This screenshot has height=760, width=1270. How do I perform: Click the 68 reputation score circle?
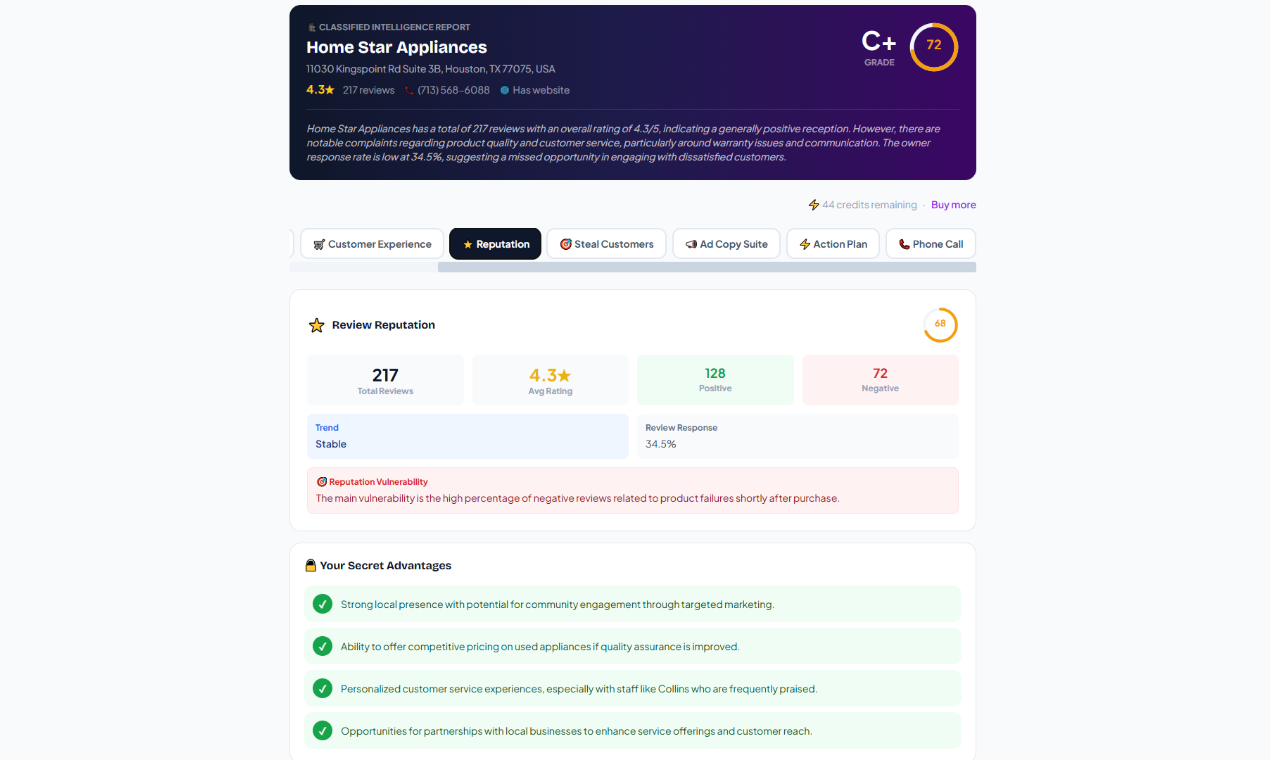click(x=940, y=324)
